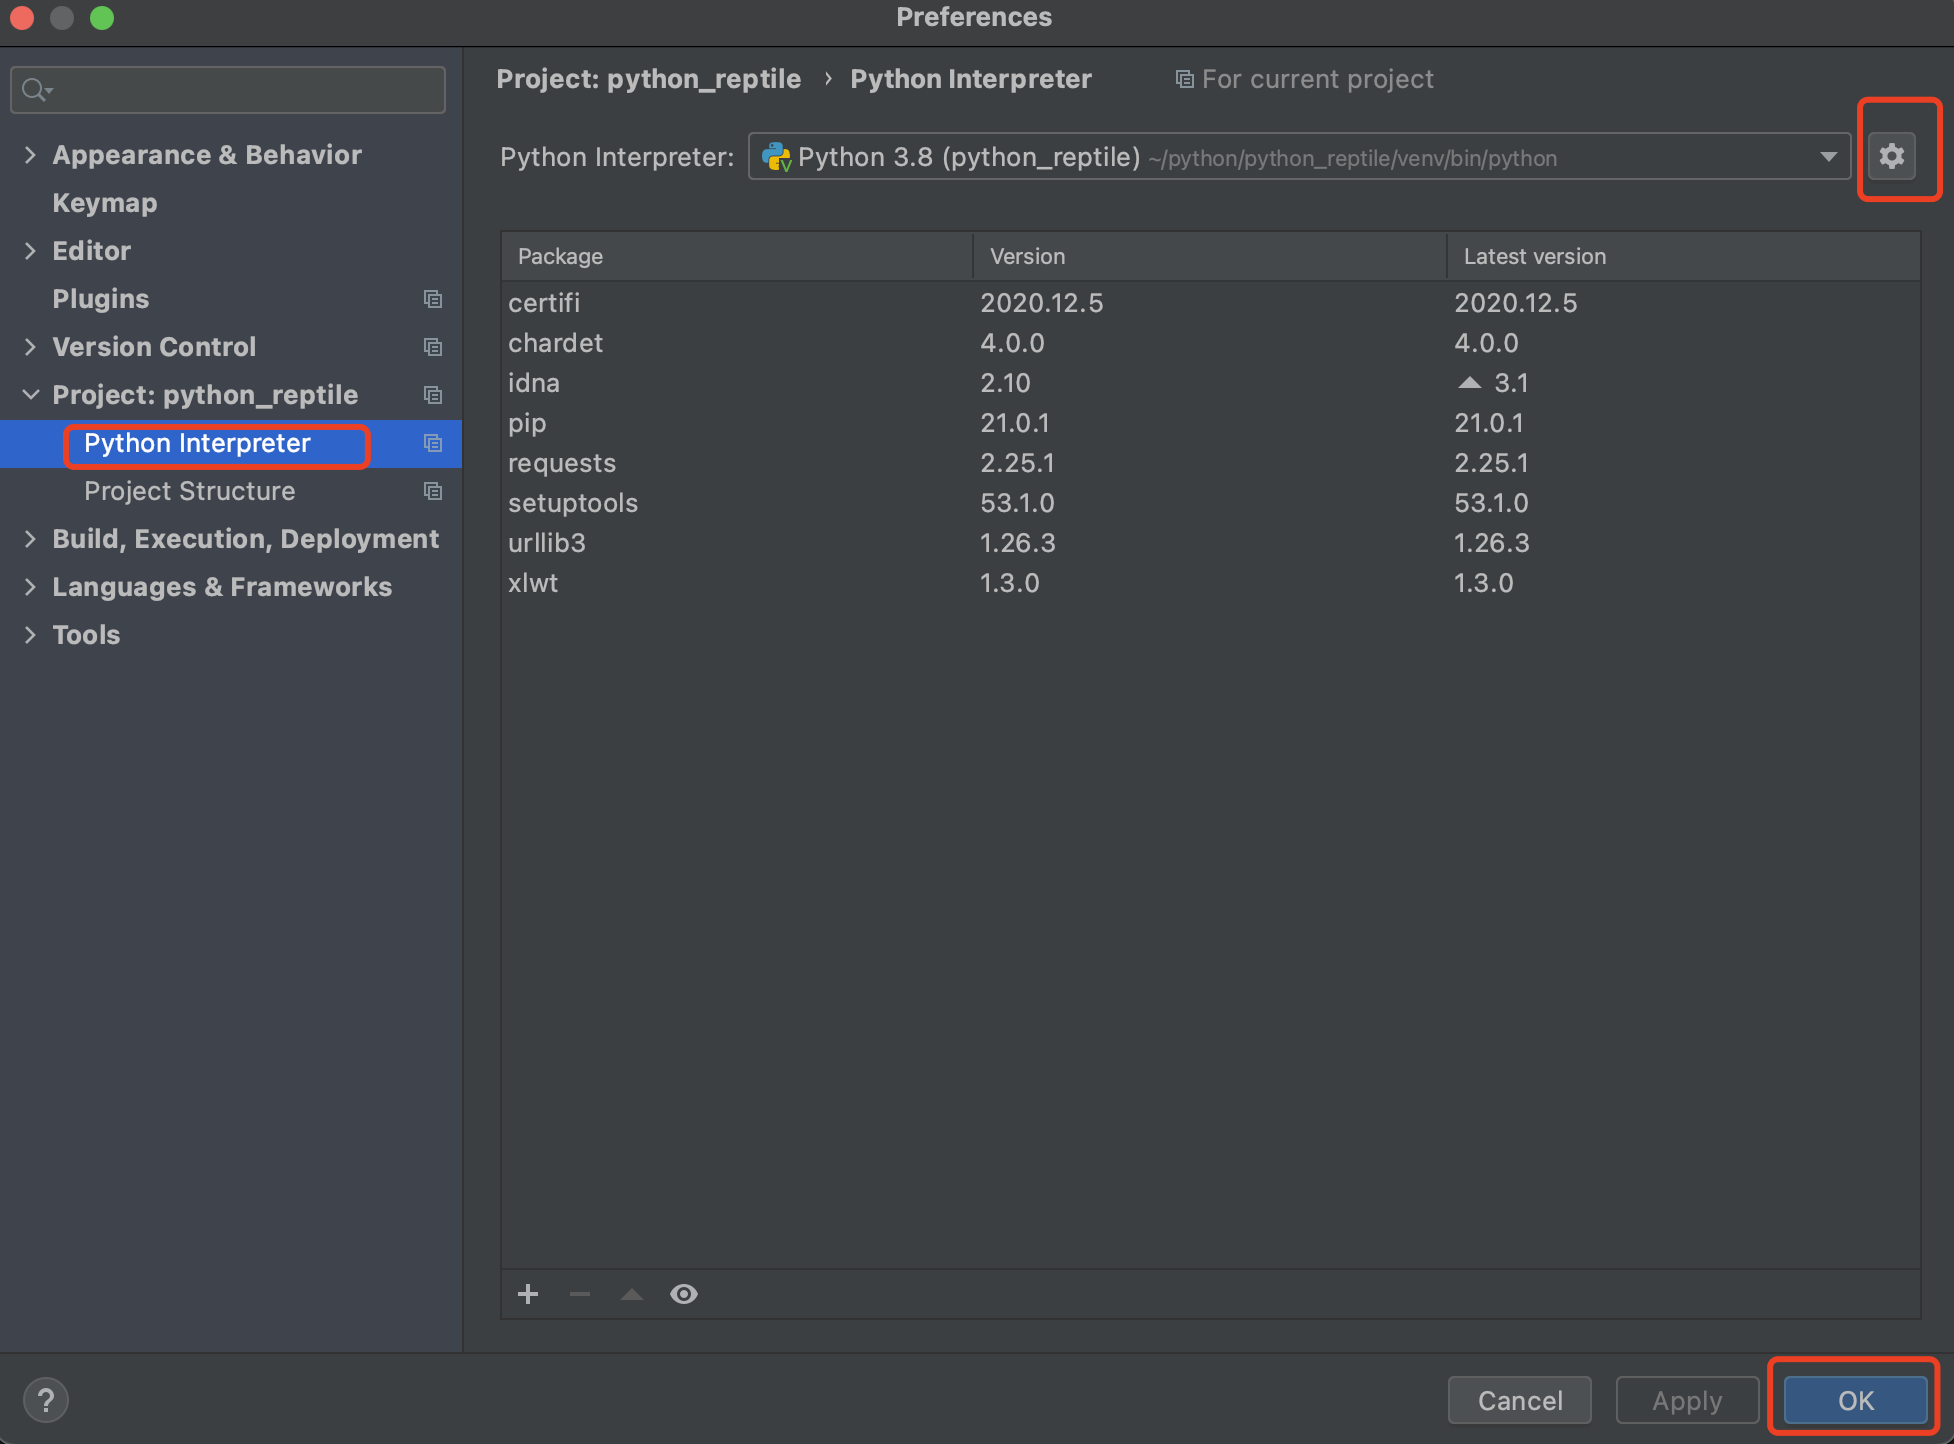This screenshot has height=1444, width=1954.
Task: Click the Version column header
Action: pyautogui.click(x=1210, y=256)
